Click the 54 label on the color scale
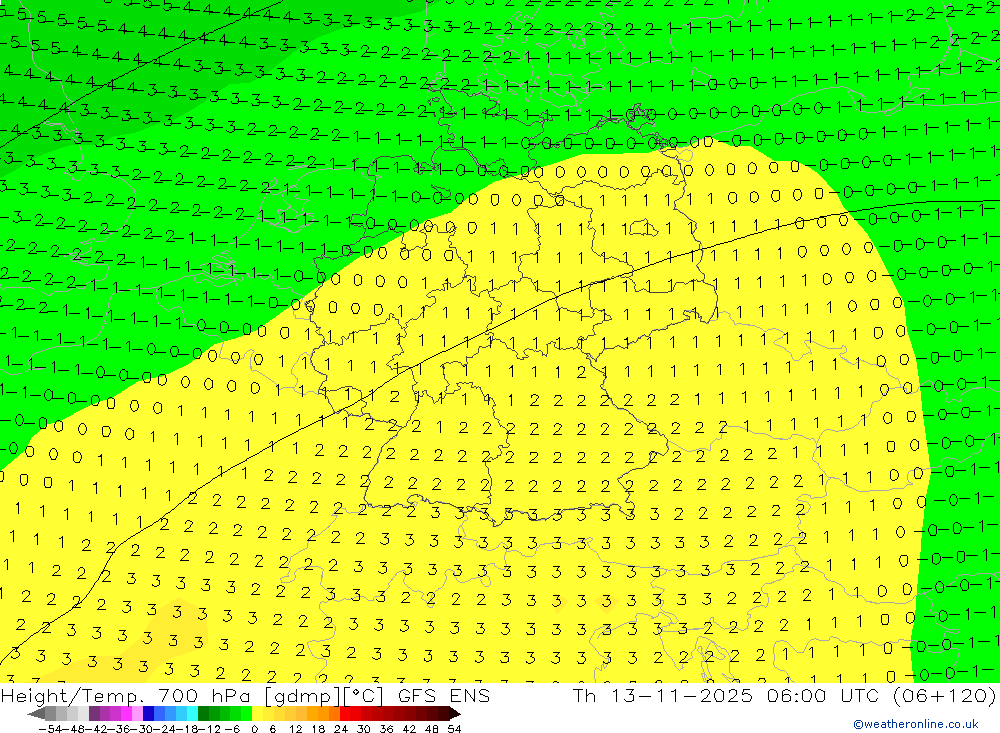The image size is (1000, 733). pyautogui.click(x=454, y=729)
